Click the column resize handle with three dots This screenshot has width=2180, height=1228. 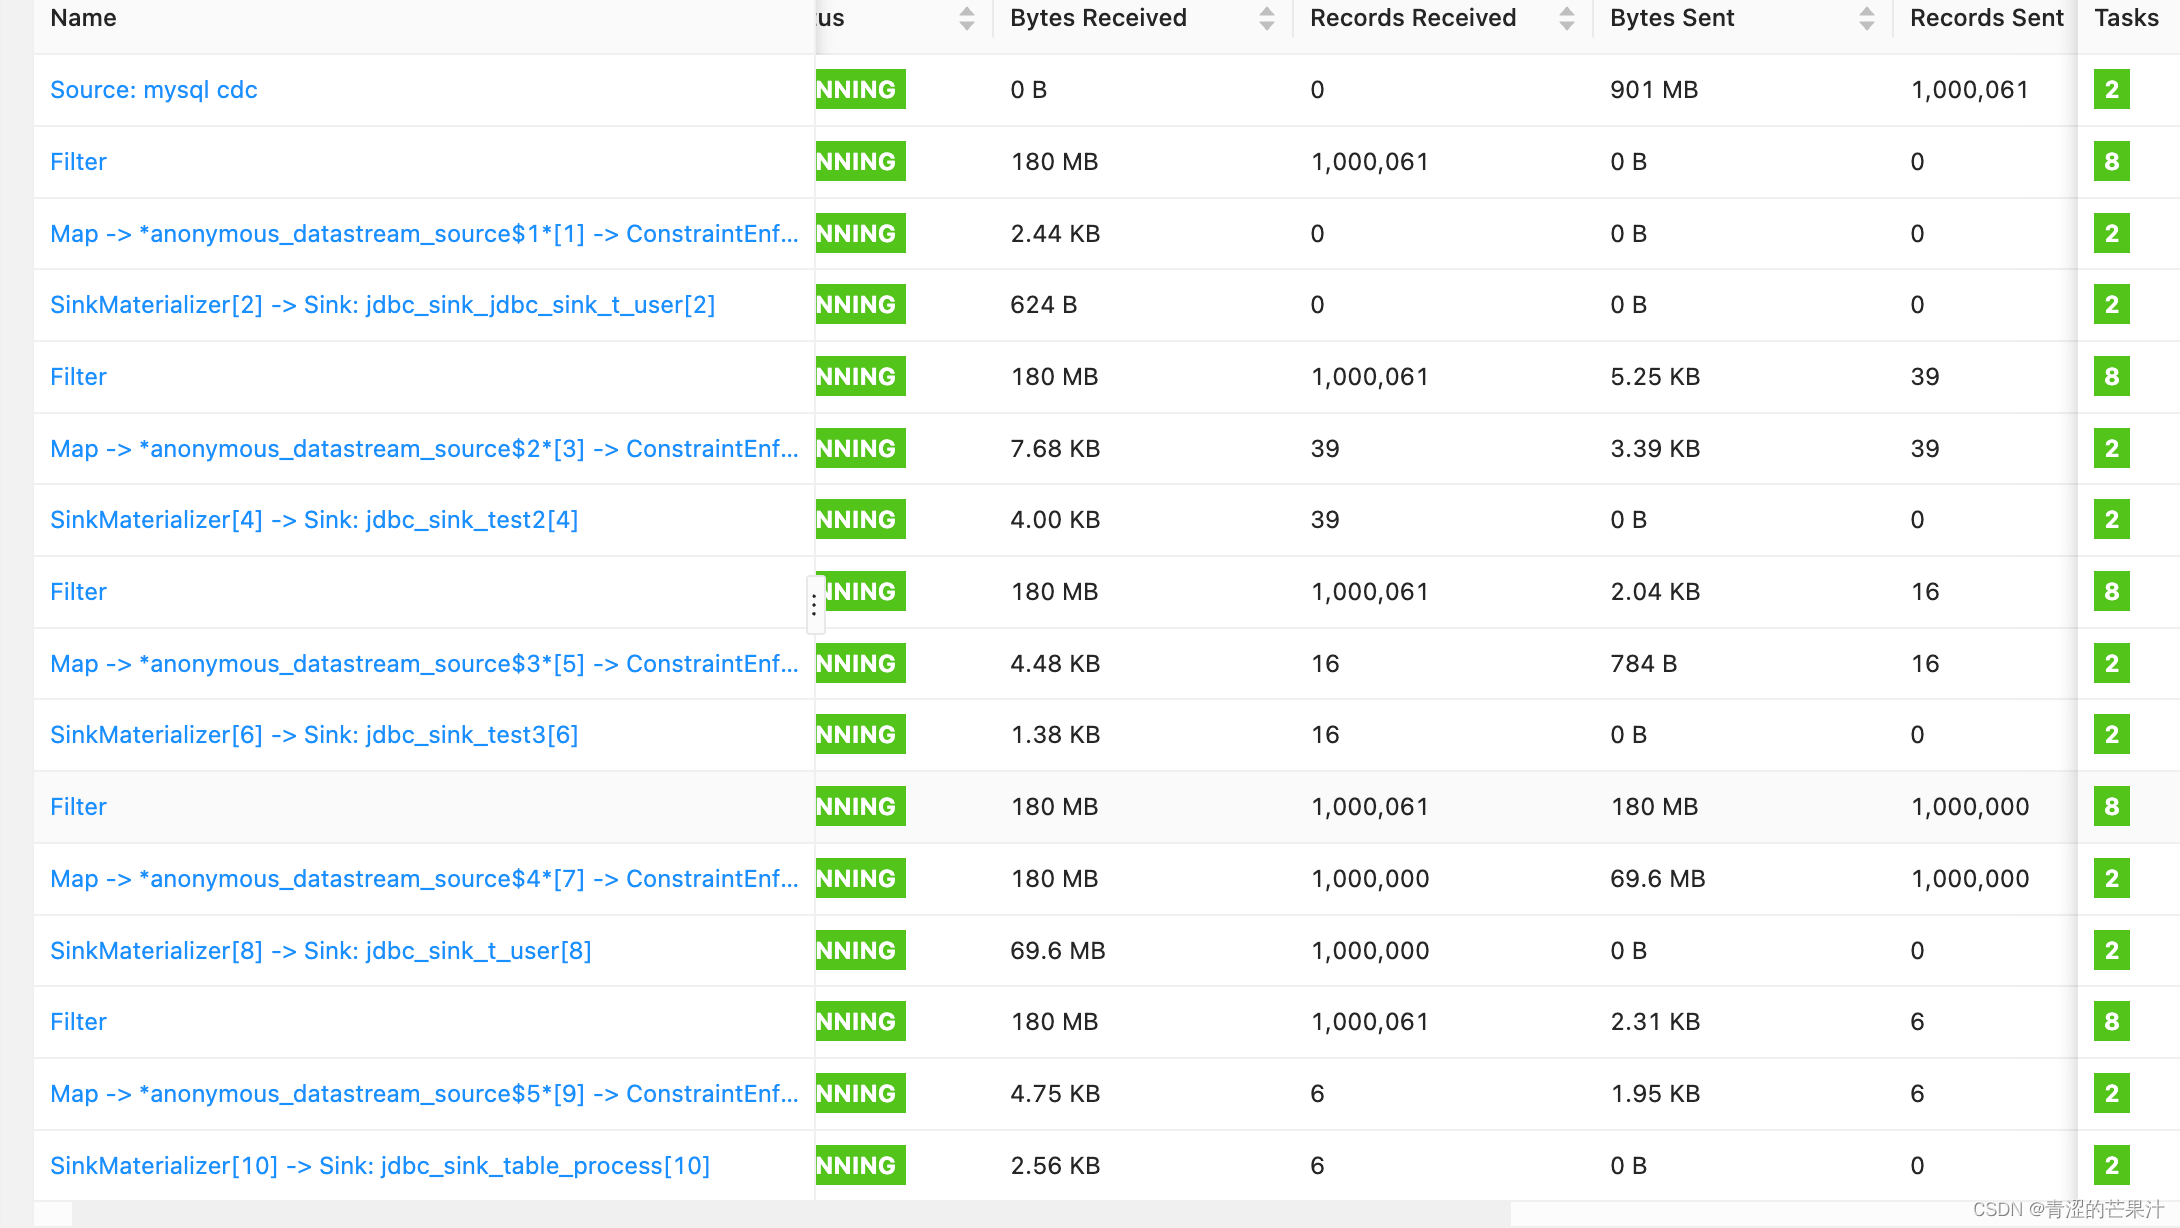(814, 604)
